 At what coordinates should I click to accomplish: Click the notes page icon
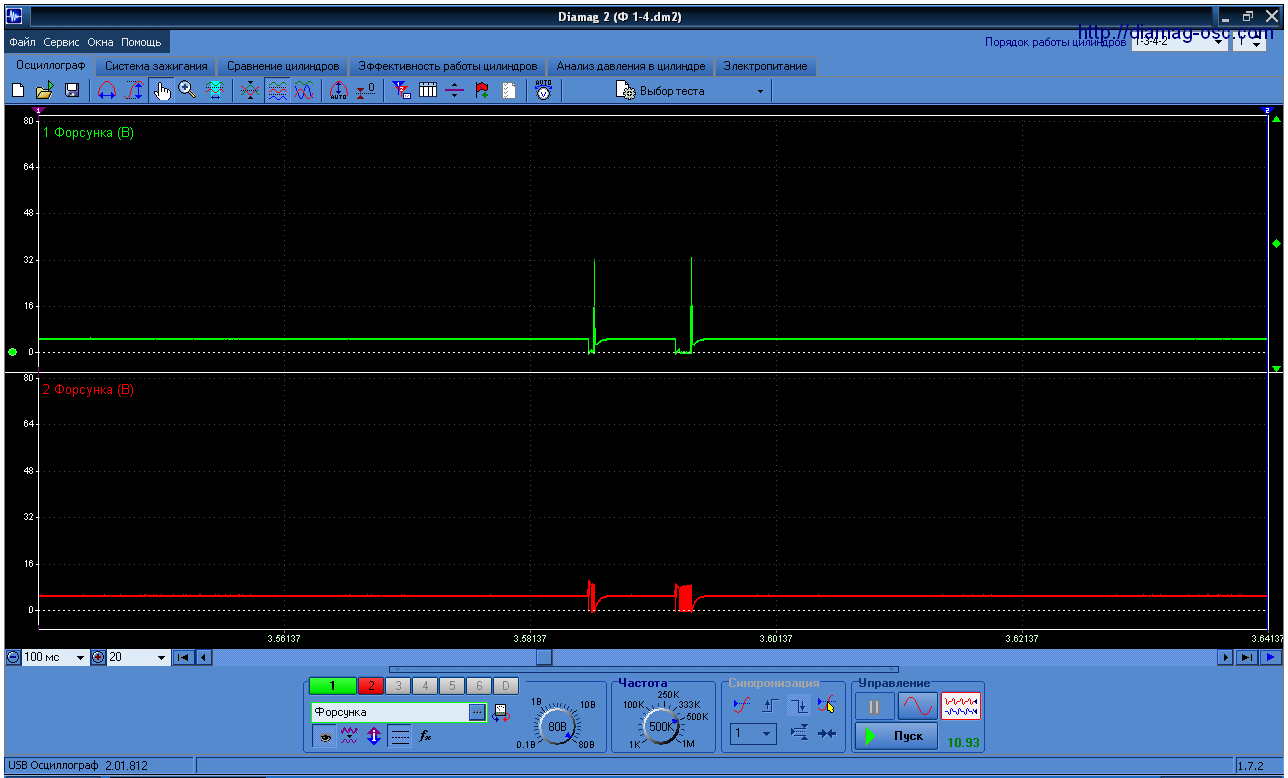509,91
